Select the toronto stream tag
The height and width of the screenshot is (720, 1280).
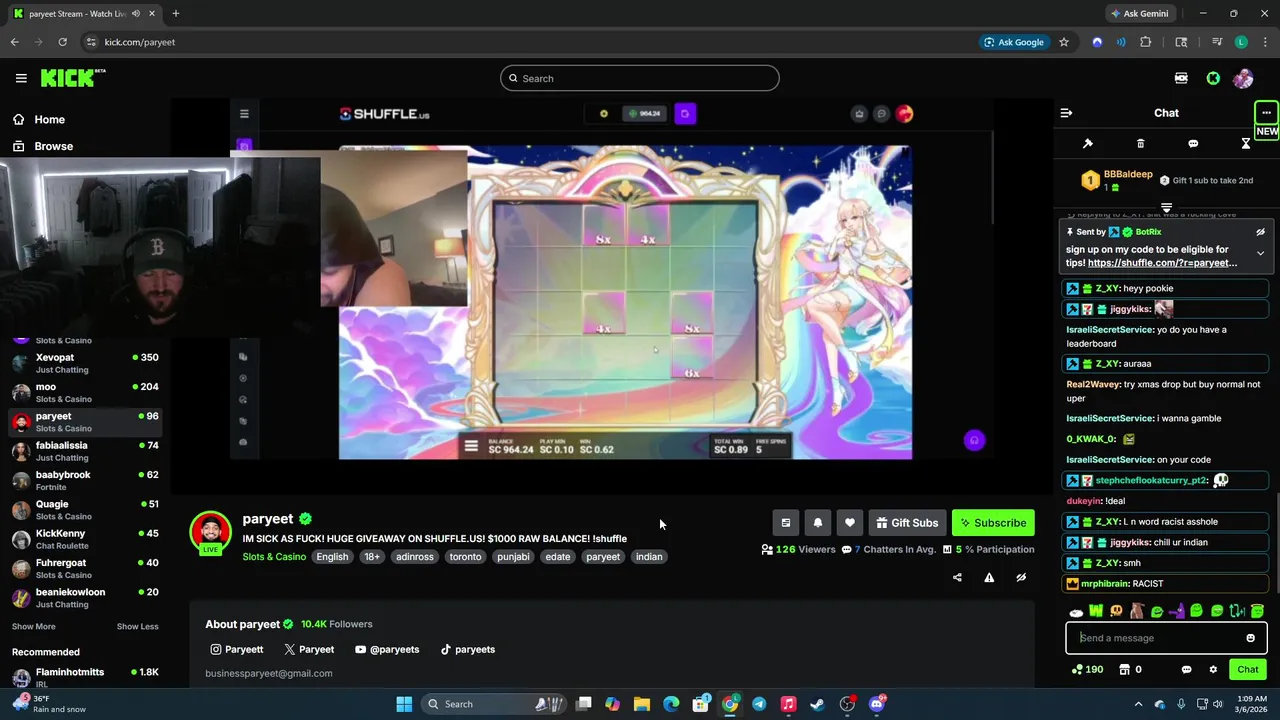click(x=465, y=557)
